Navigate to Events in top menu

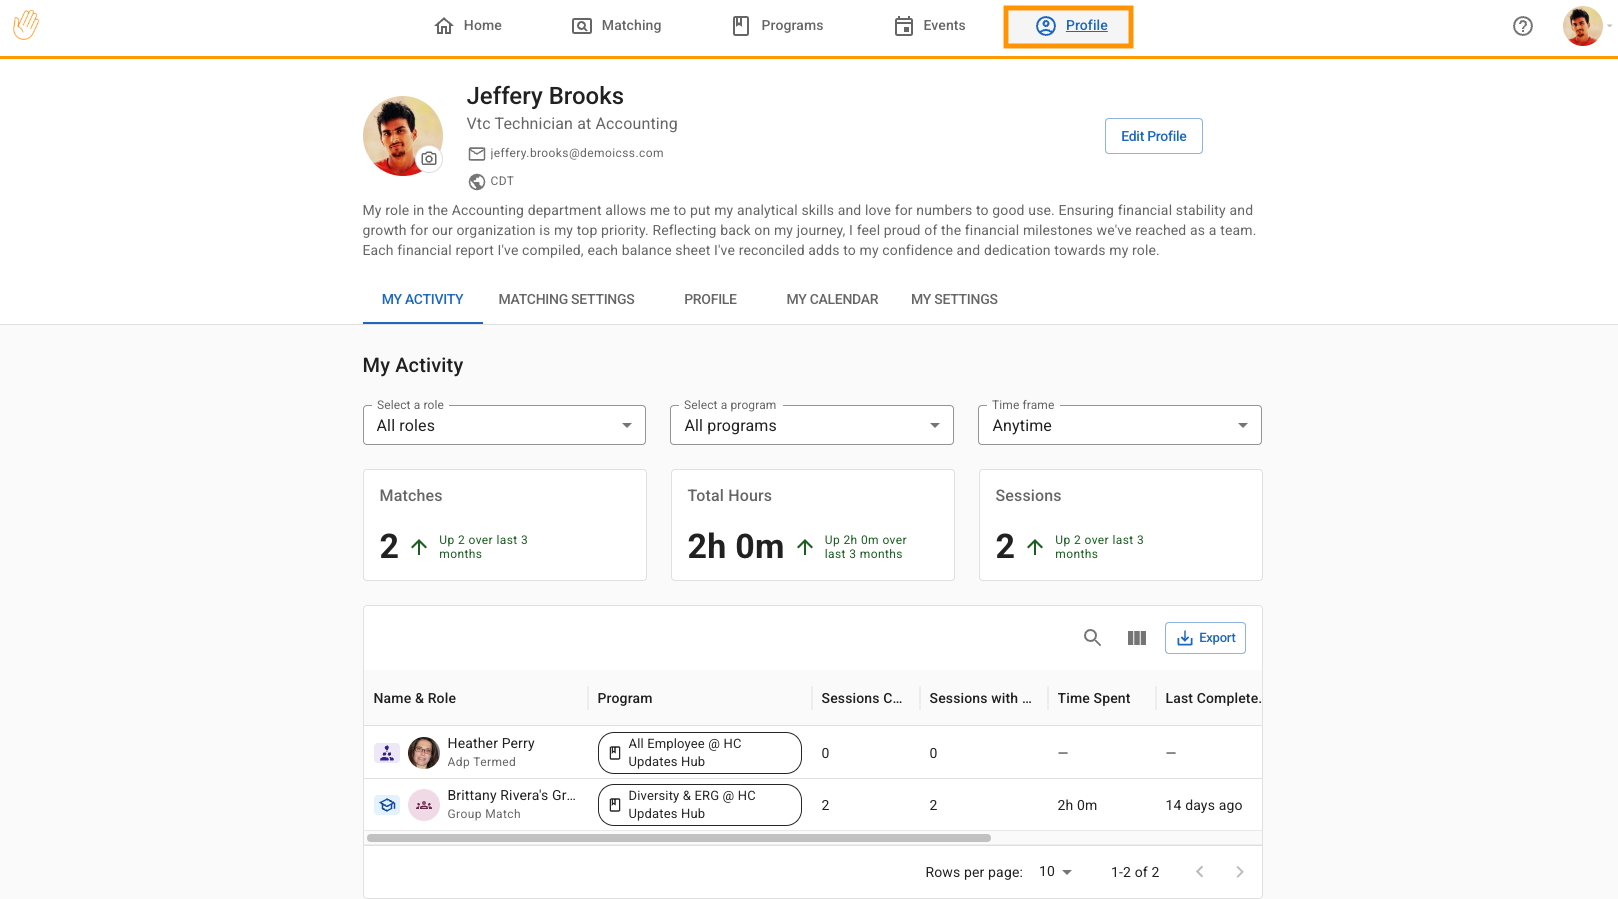pyautogui.click(x=930, y=26)
